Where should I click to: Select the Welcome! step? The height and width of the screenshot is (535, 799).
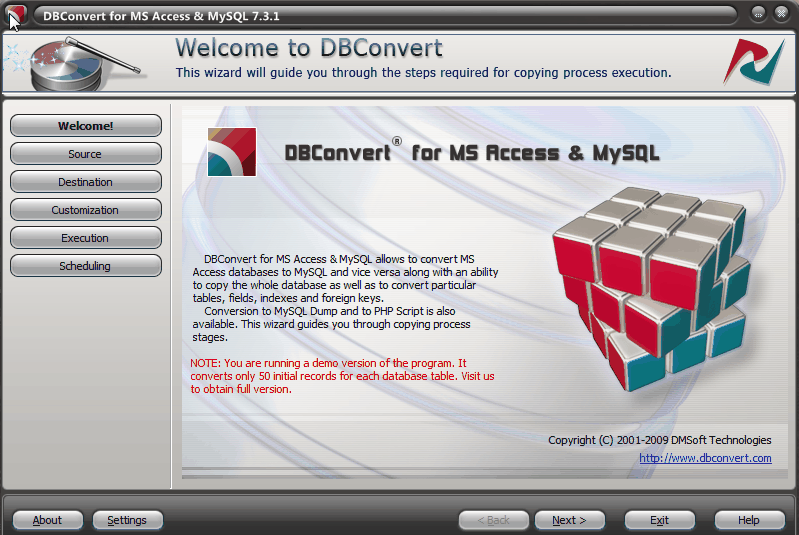(86, 126)
